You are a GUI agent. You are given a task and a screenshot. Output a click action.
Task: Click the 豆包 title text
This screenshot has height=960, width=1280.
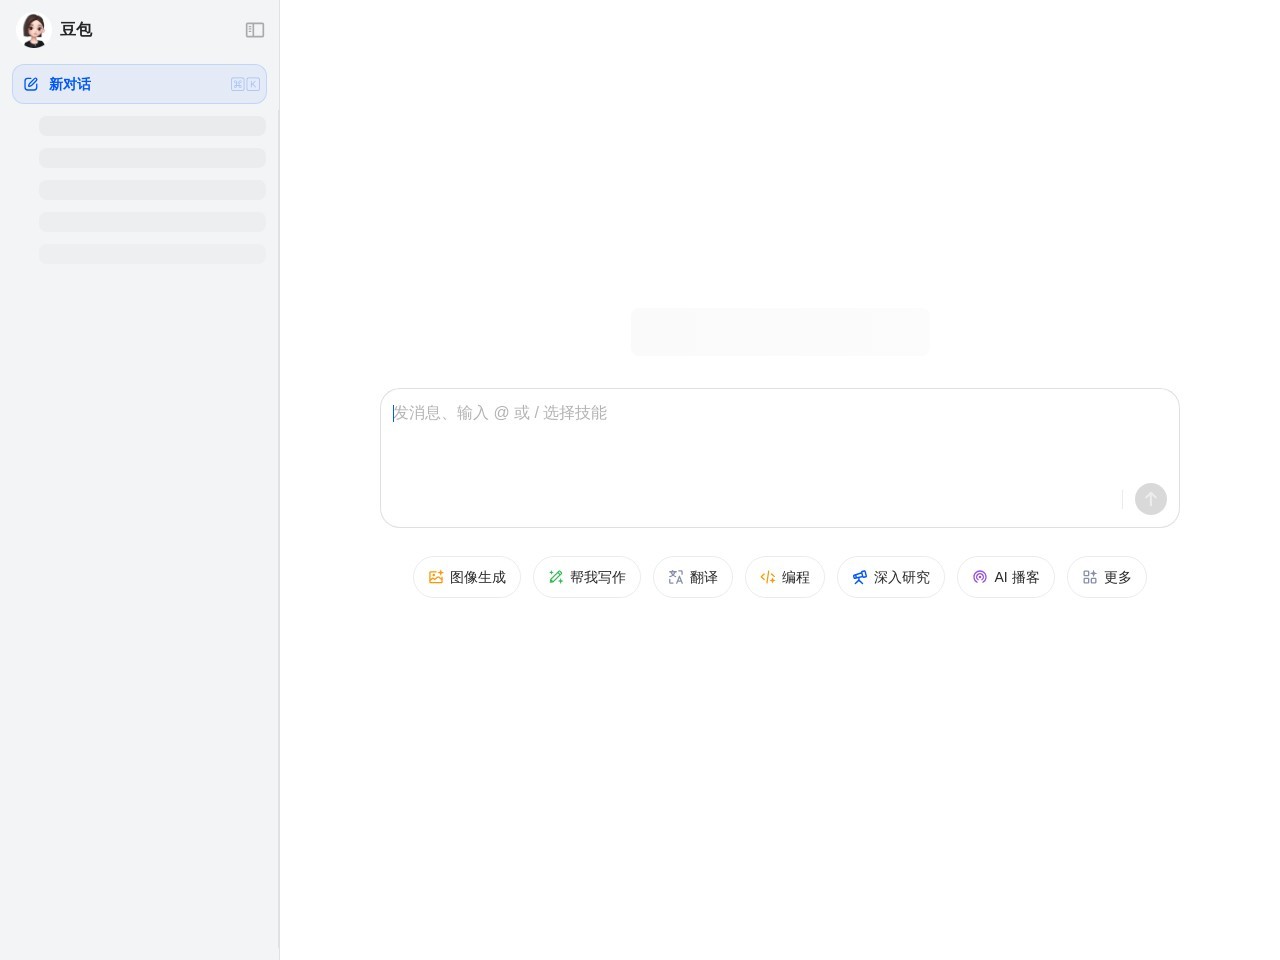[76, 30]
